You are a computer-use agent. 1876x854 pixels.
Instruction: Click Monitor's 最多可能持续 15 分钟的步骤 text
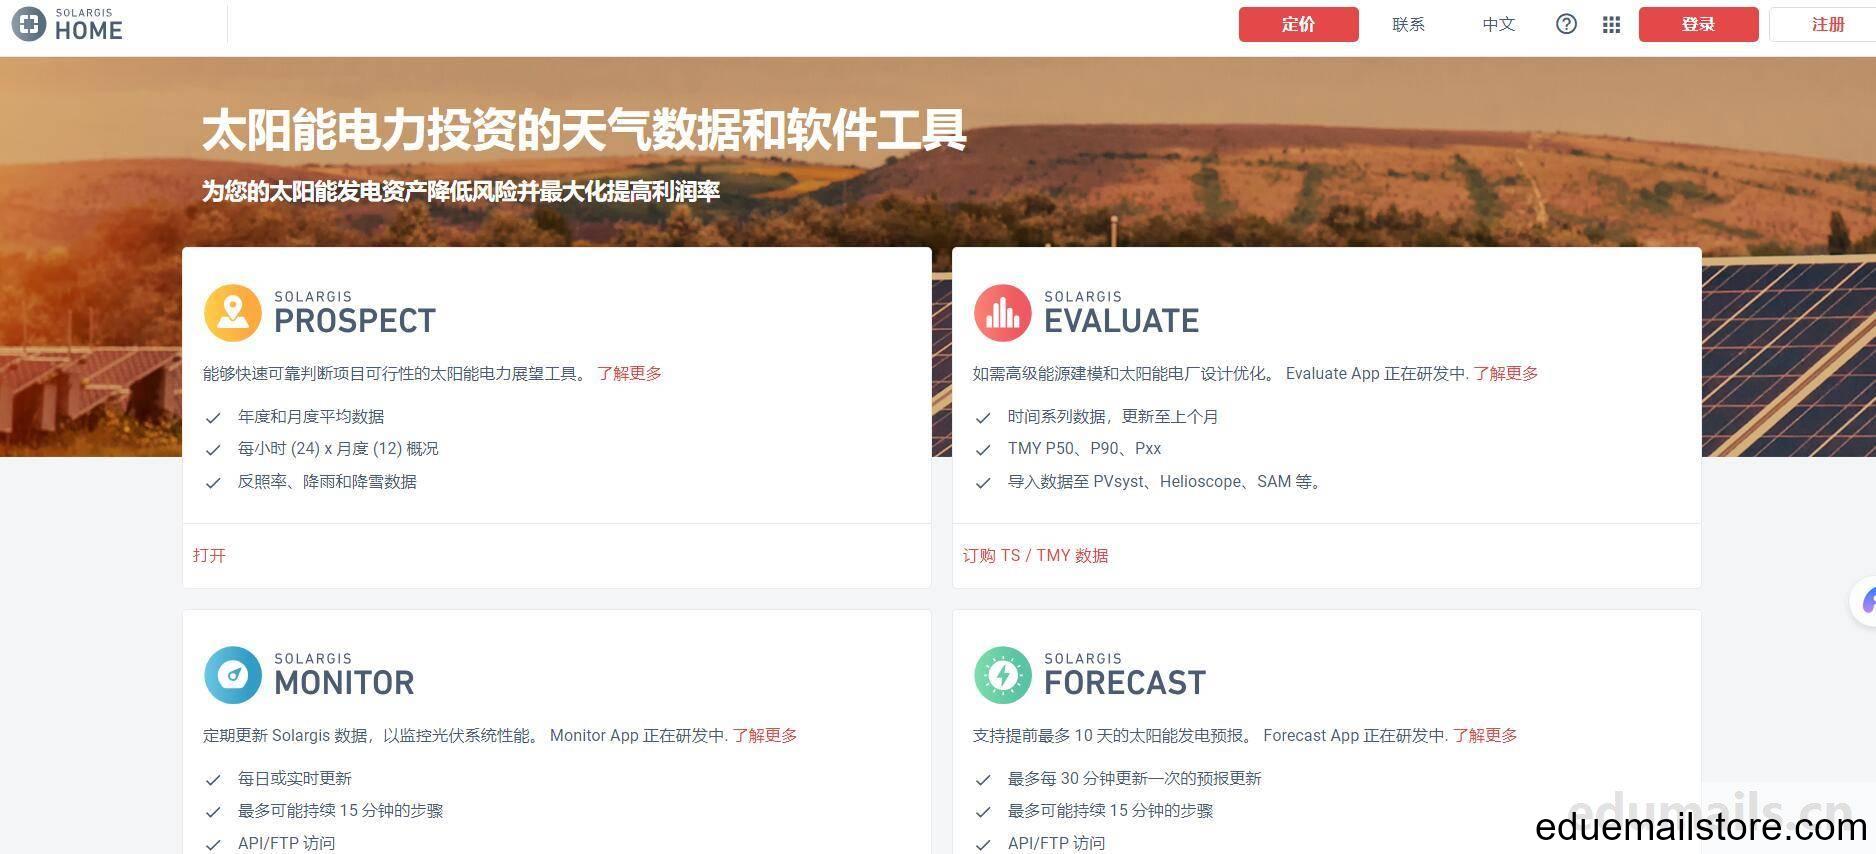[340, 810]
